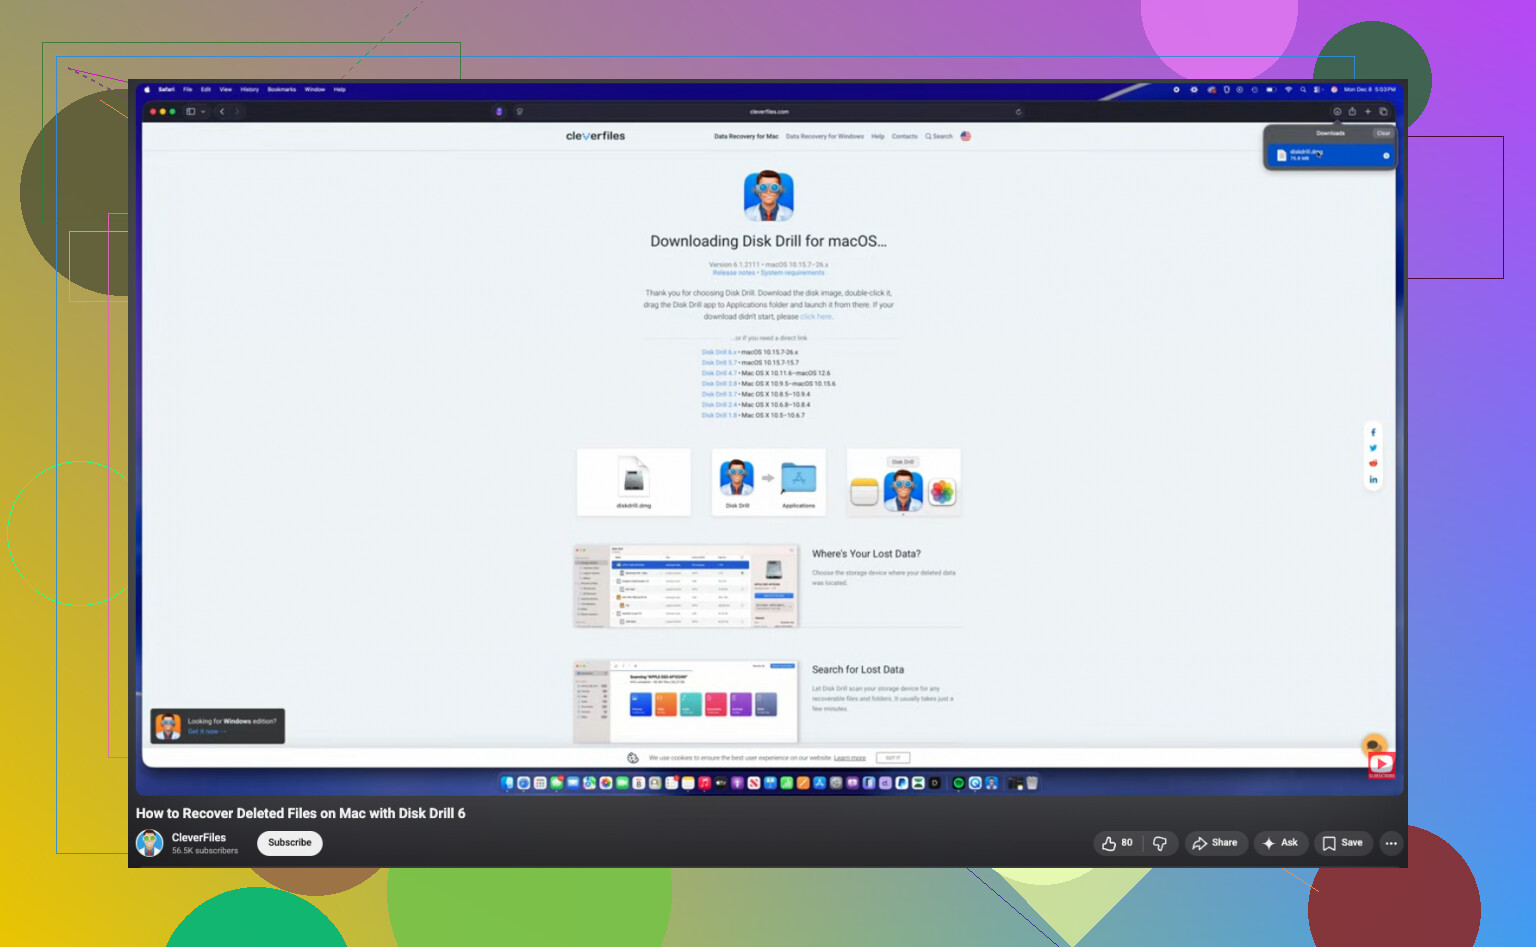Click the Safari share icon
The width and height of the screenshot is (1536, 947).
(x=1352, y=112)
